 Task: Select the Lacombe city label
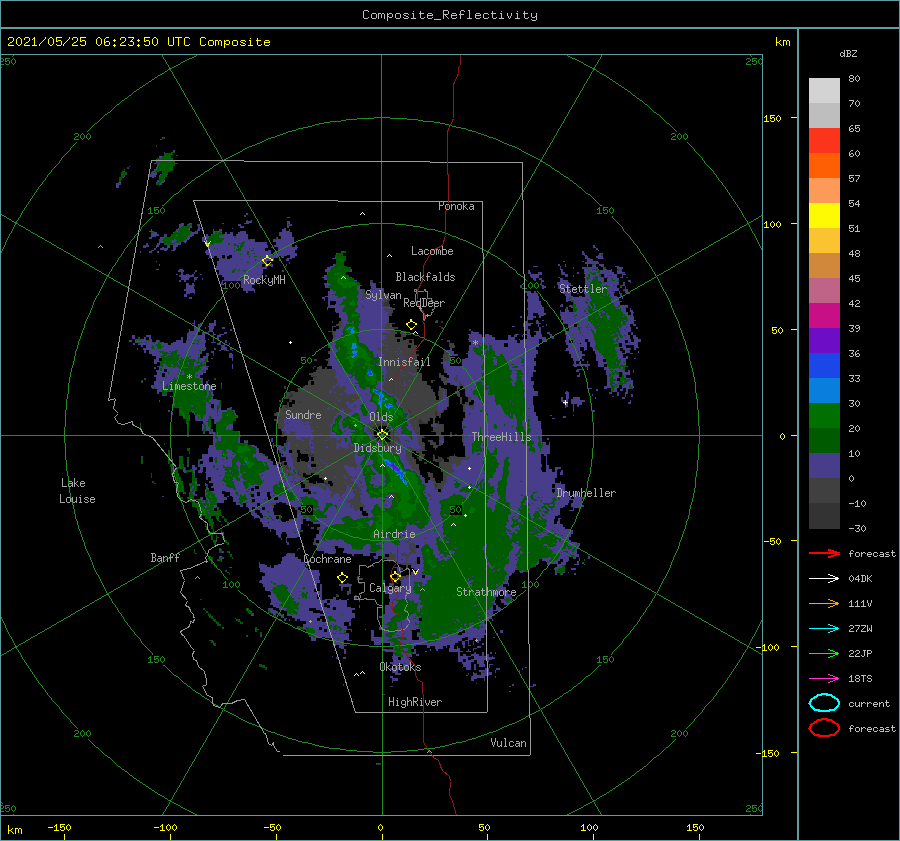click(432, 251)
